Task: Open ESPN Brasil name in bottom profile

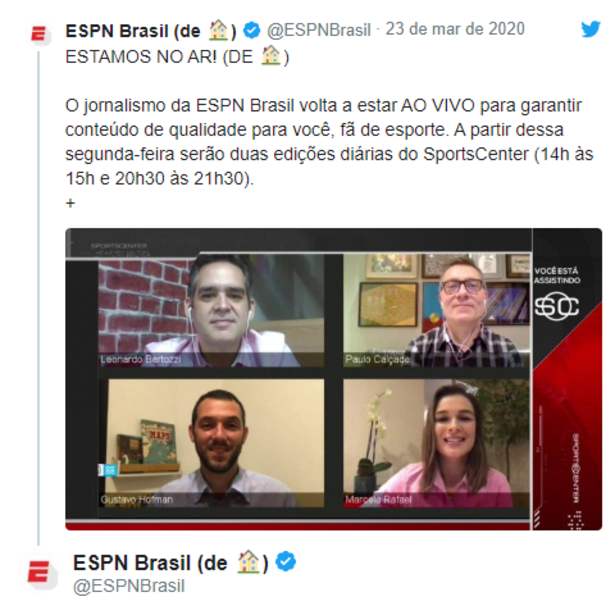Action: point(171,563)
